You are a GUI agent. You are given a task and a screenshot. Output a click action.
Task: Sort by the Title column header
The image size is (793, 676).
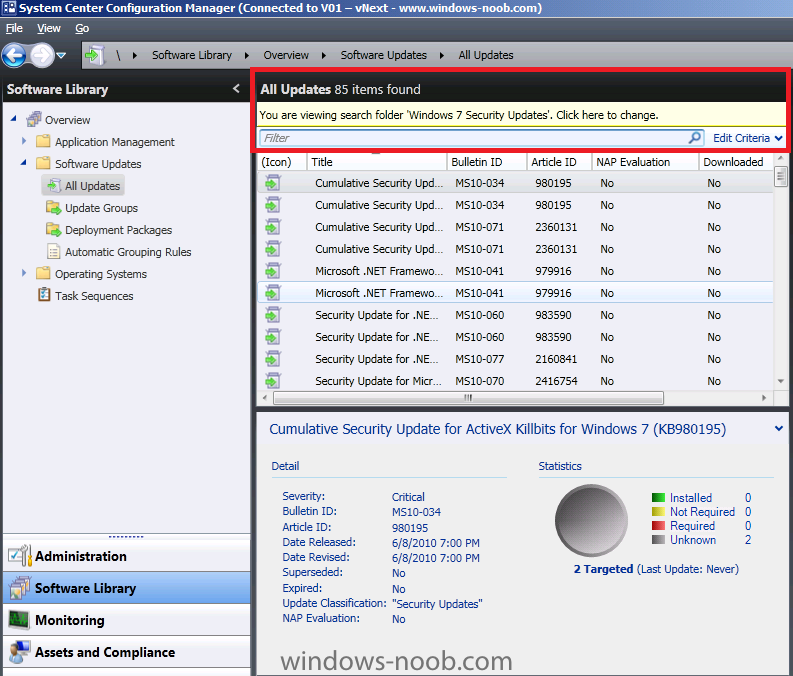(377, 162)
